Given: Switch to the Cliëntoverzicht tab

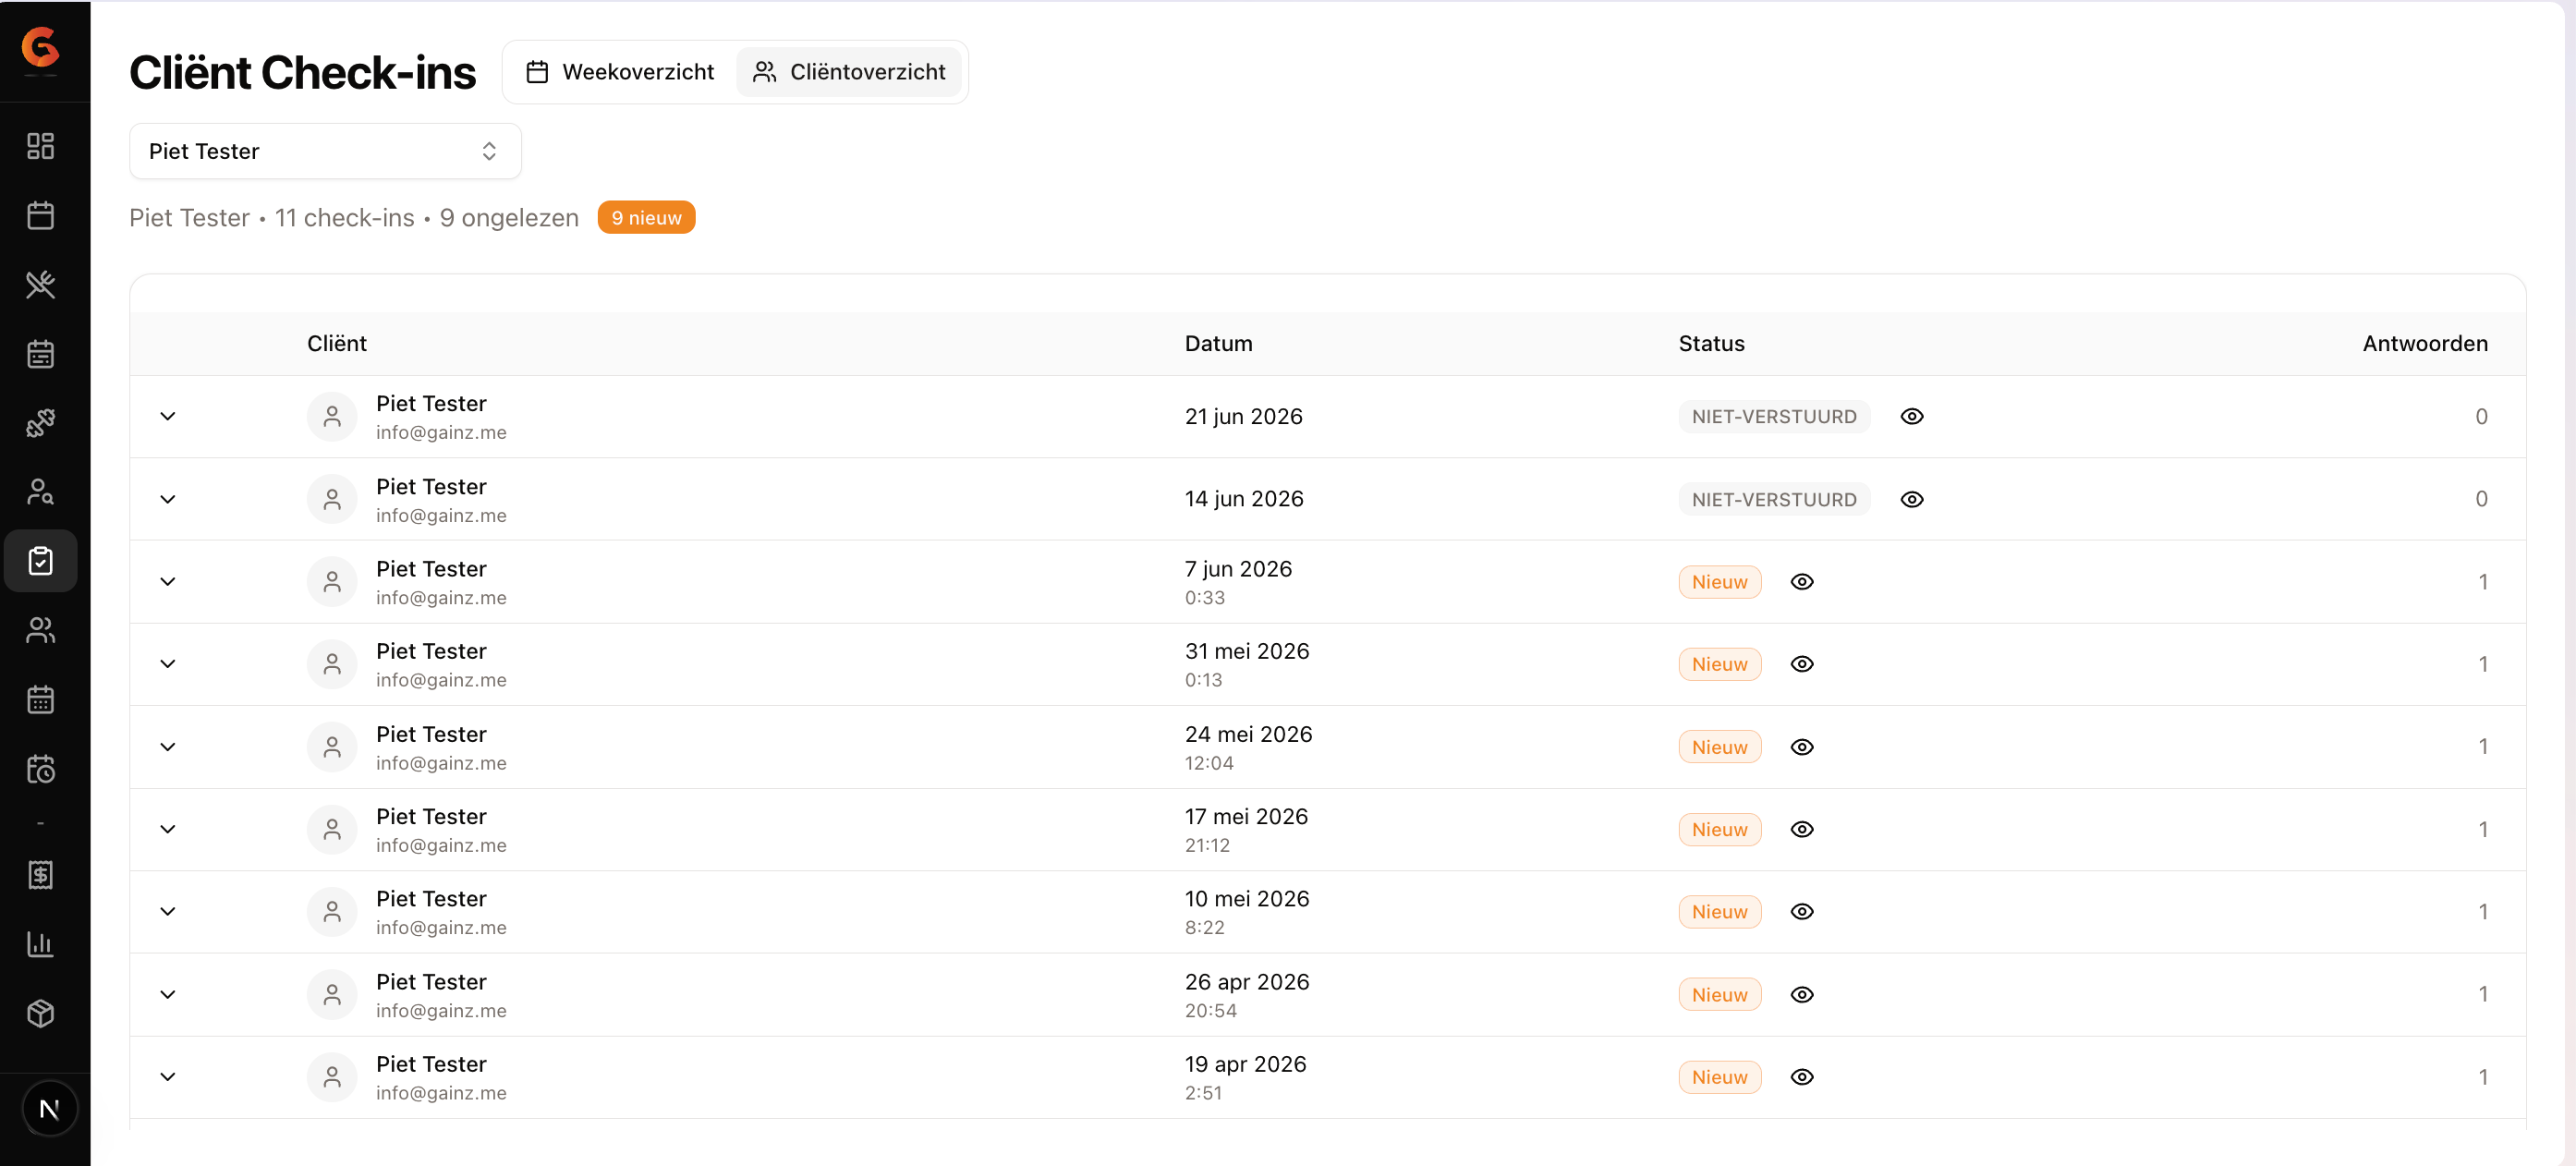Looking at the screenshot, I should (849, 72).
